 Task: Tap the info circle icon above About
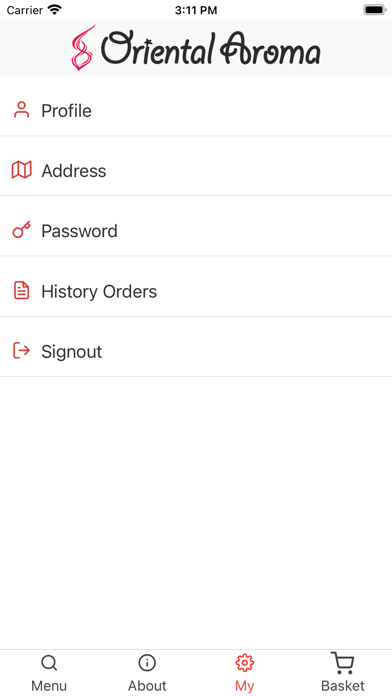[x=147, y=663]
